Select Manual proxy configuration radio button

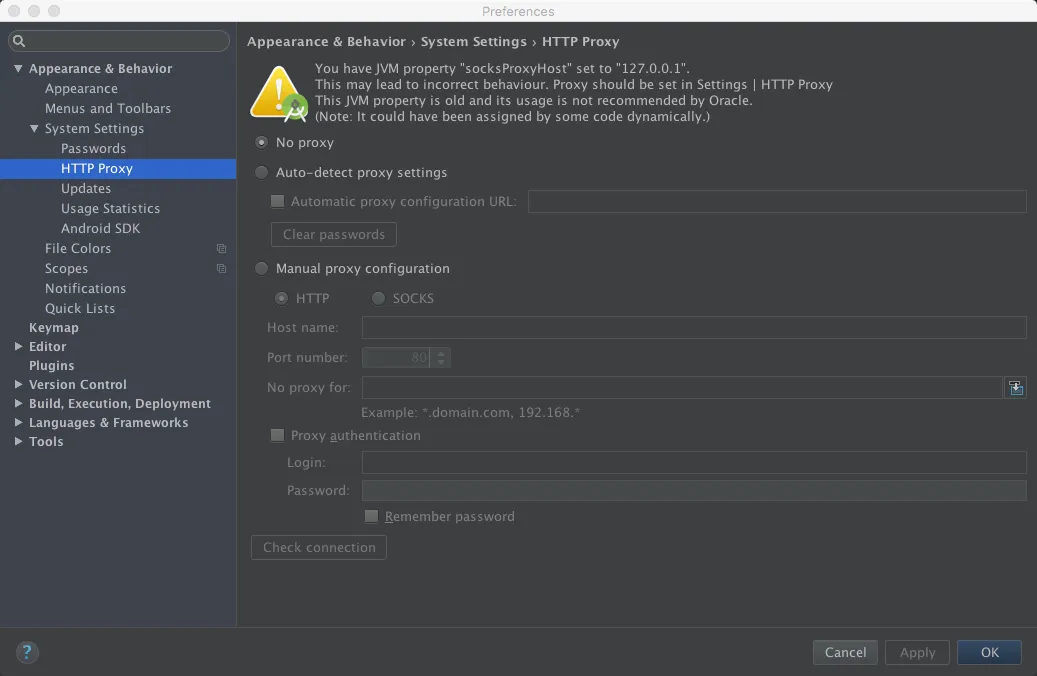(262, 269)
